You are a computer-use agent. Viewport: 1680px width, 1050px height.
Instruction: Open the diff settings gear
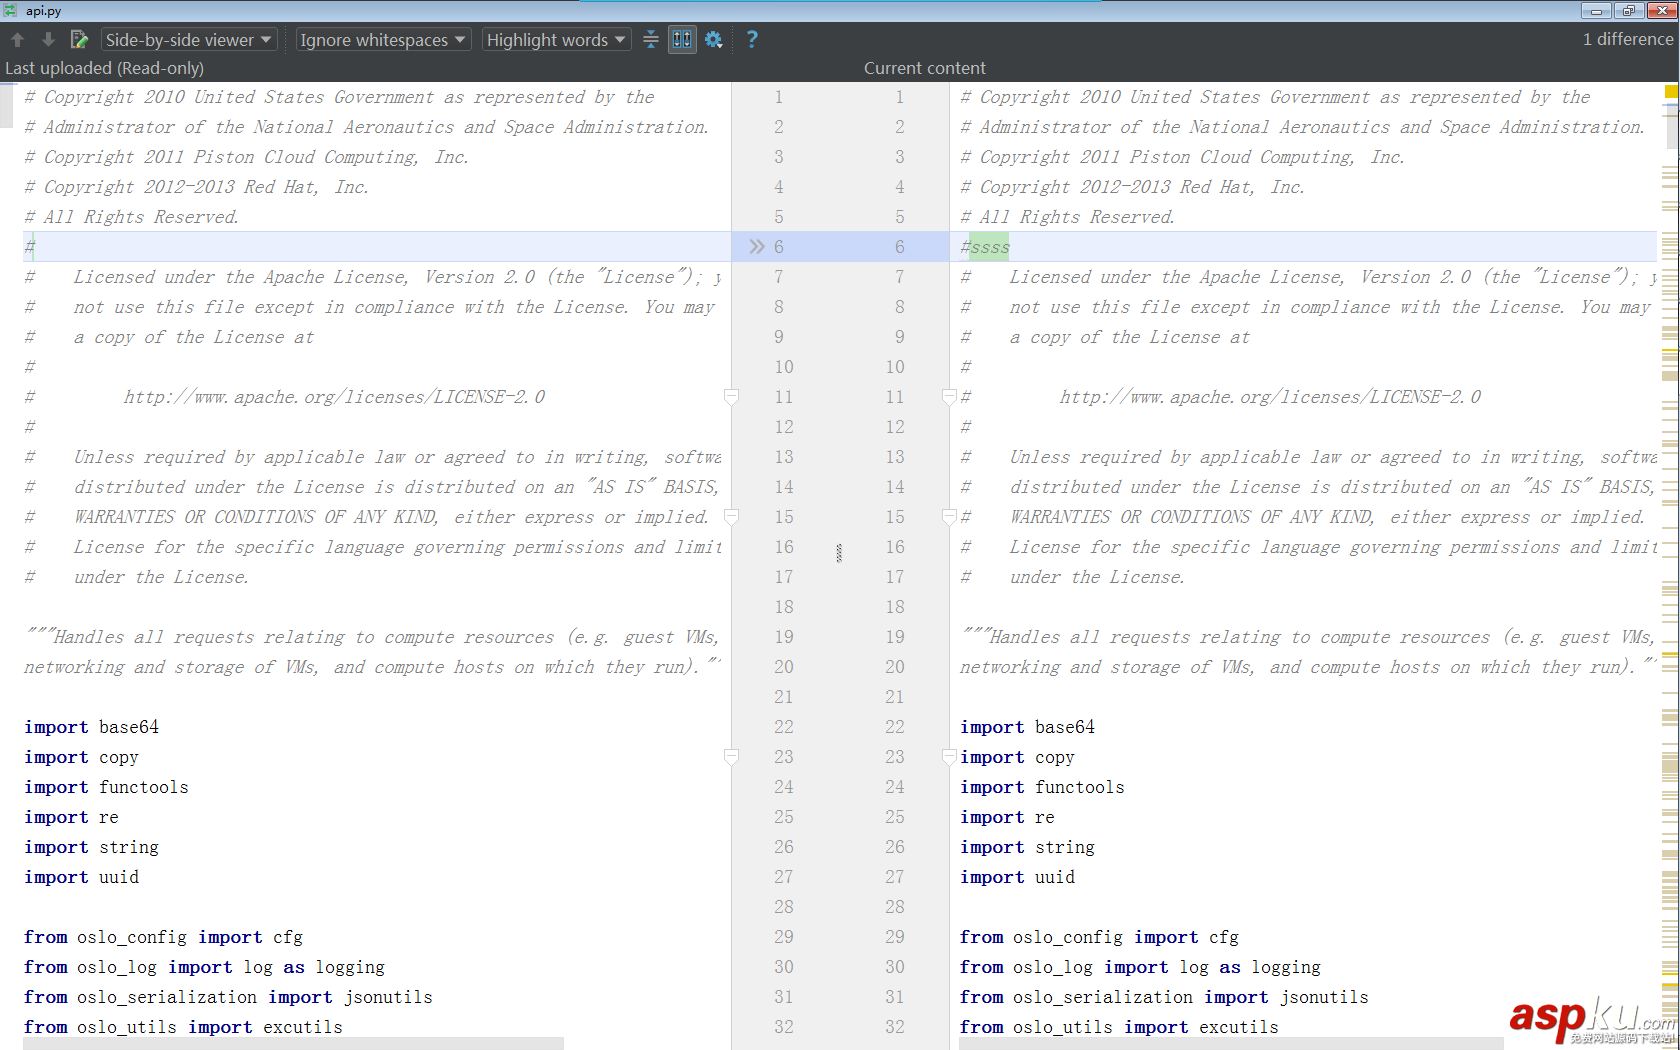(x=712, y=39)
